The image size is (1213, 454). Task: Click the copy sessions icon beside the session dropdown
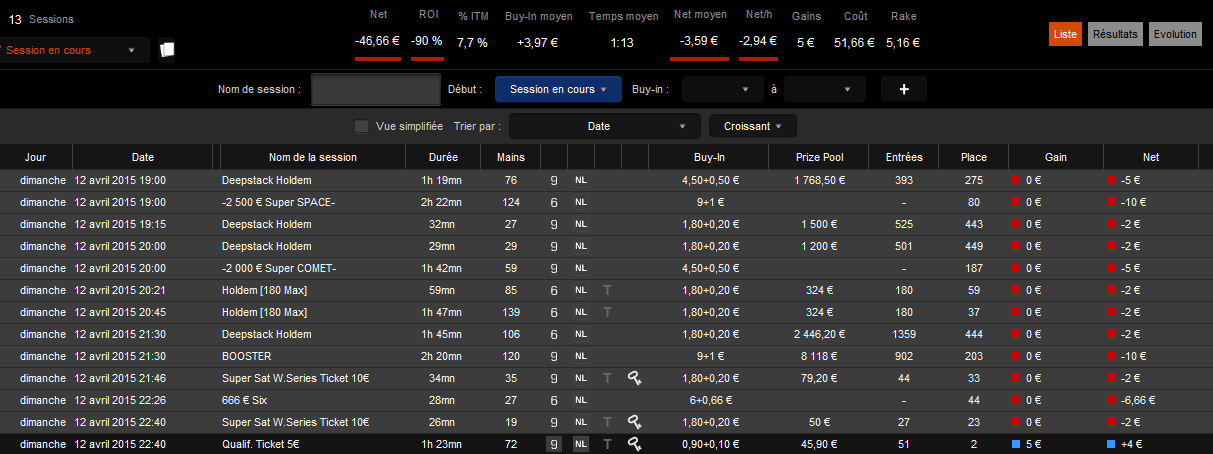(x=167, y=49)
